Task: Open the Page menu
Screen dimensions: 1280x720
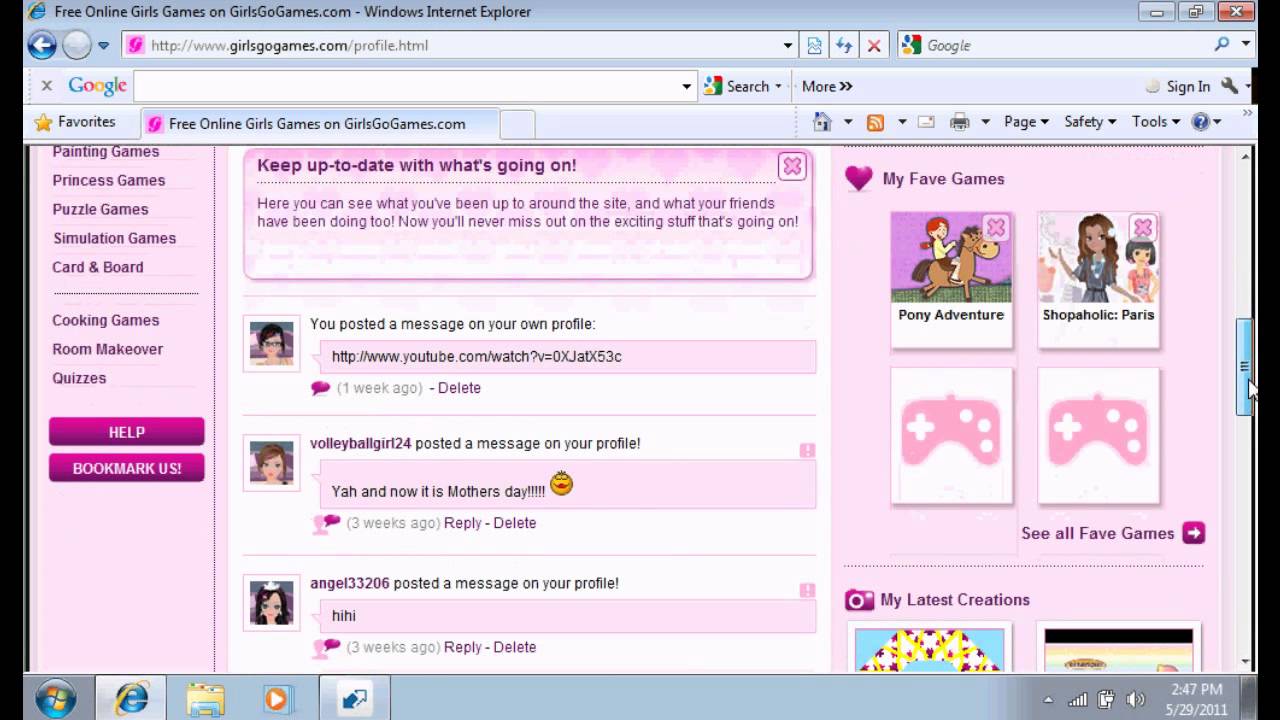Action: tap(1026, 122)
